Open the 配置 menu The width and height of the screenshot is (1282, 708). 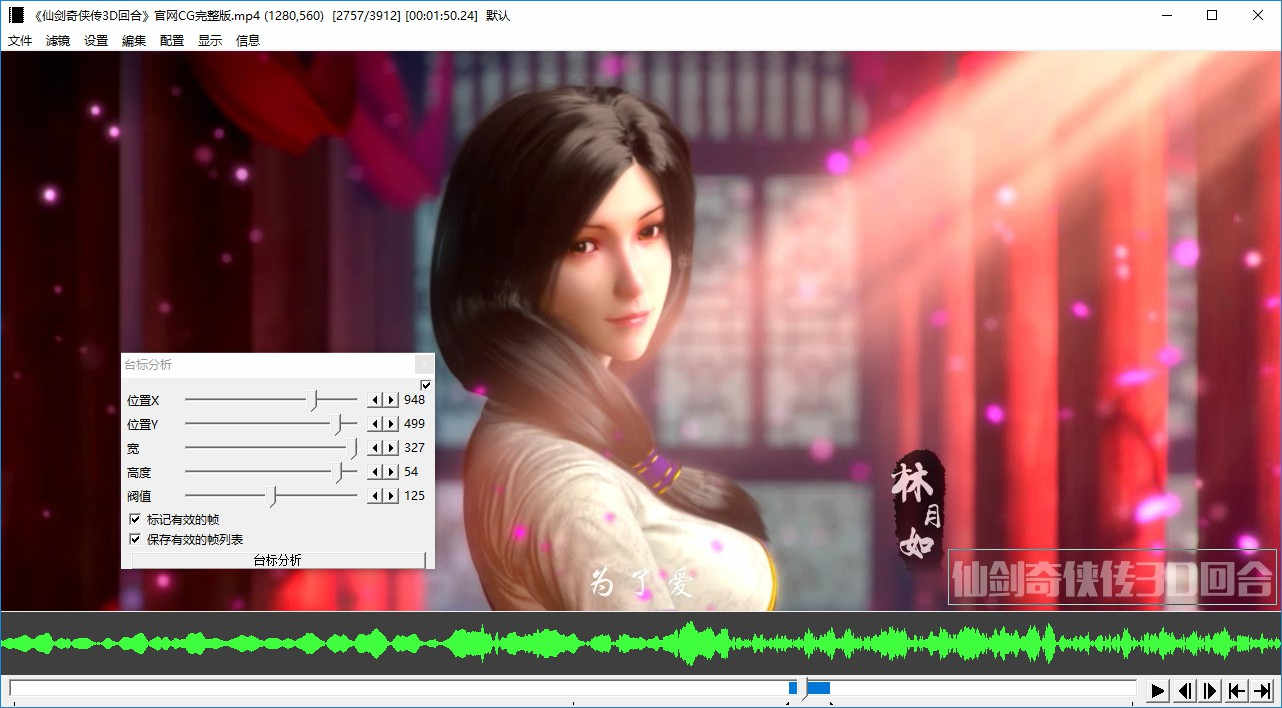point(172,41)
